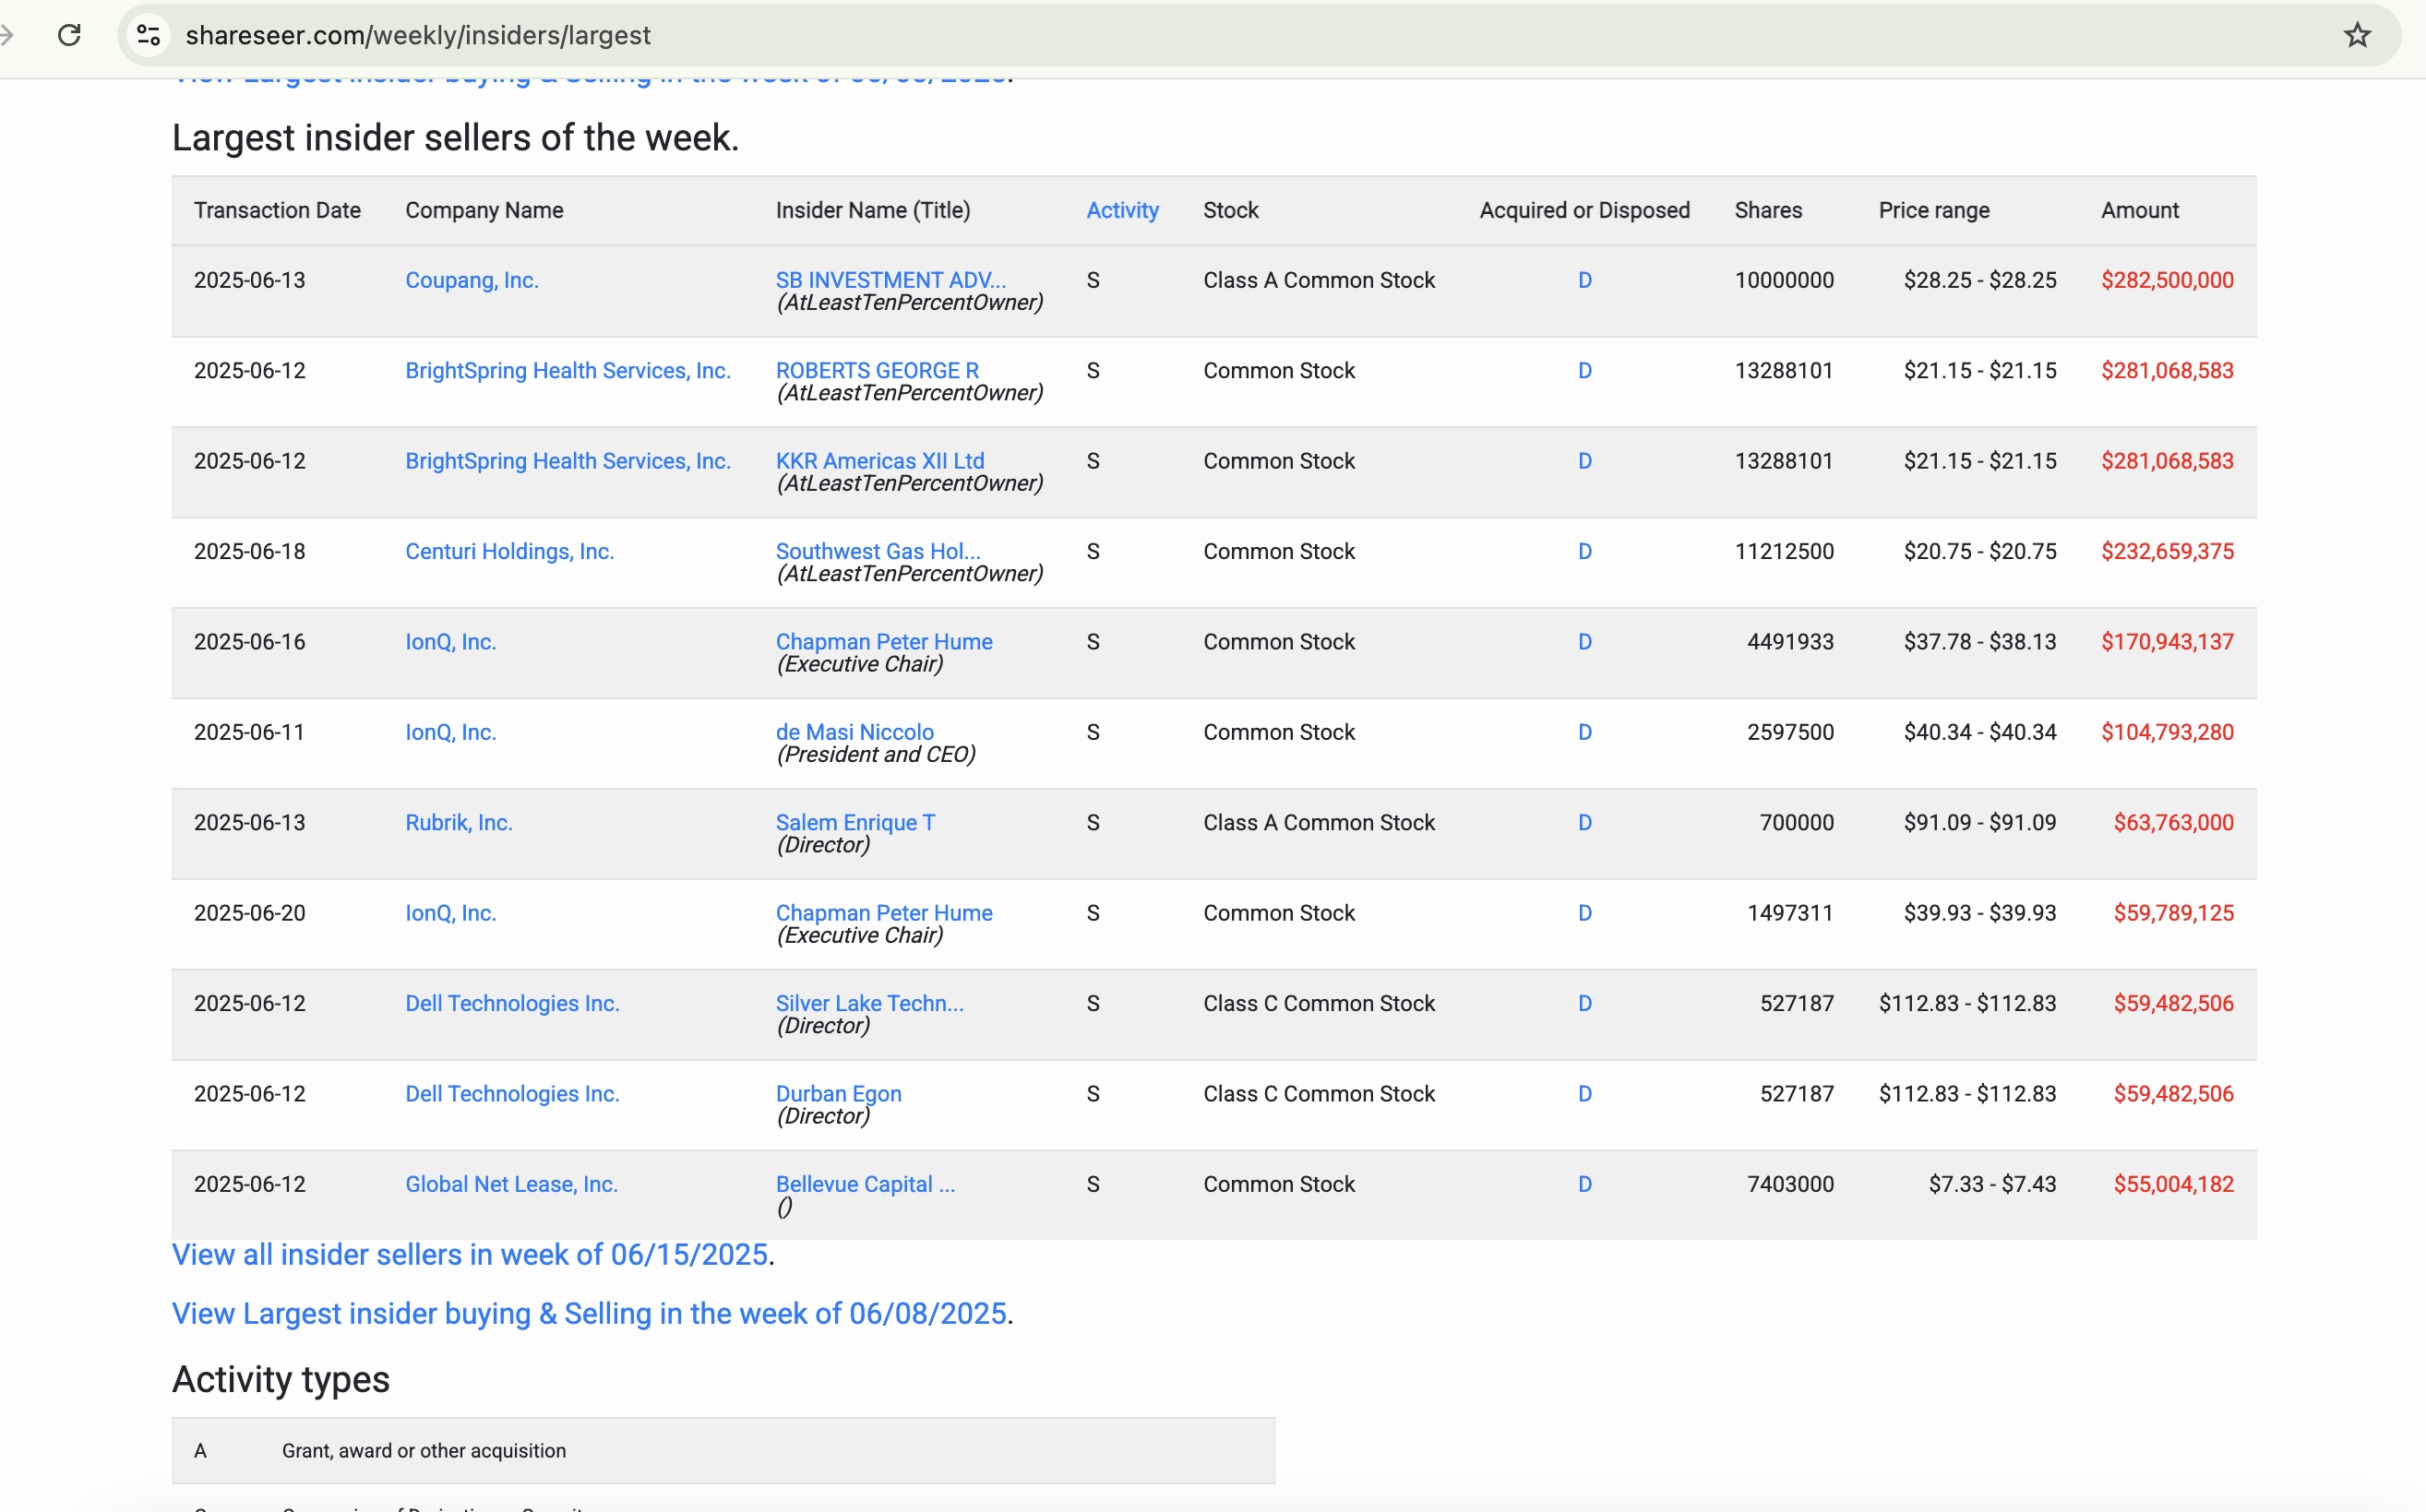This screenshot has height=1512, width=2426.
Task: Open the Coupang, Inc. company link
Action: [471, 280]
